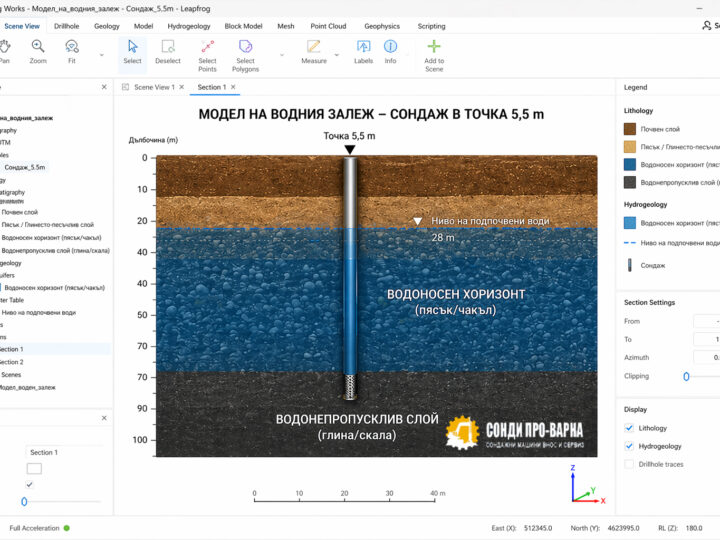Open the Scene View ribbon tab
720x540 pixels.
[22, 26]
